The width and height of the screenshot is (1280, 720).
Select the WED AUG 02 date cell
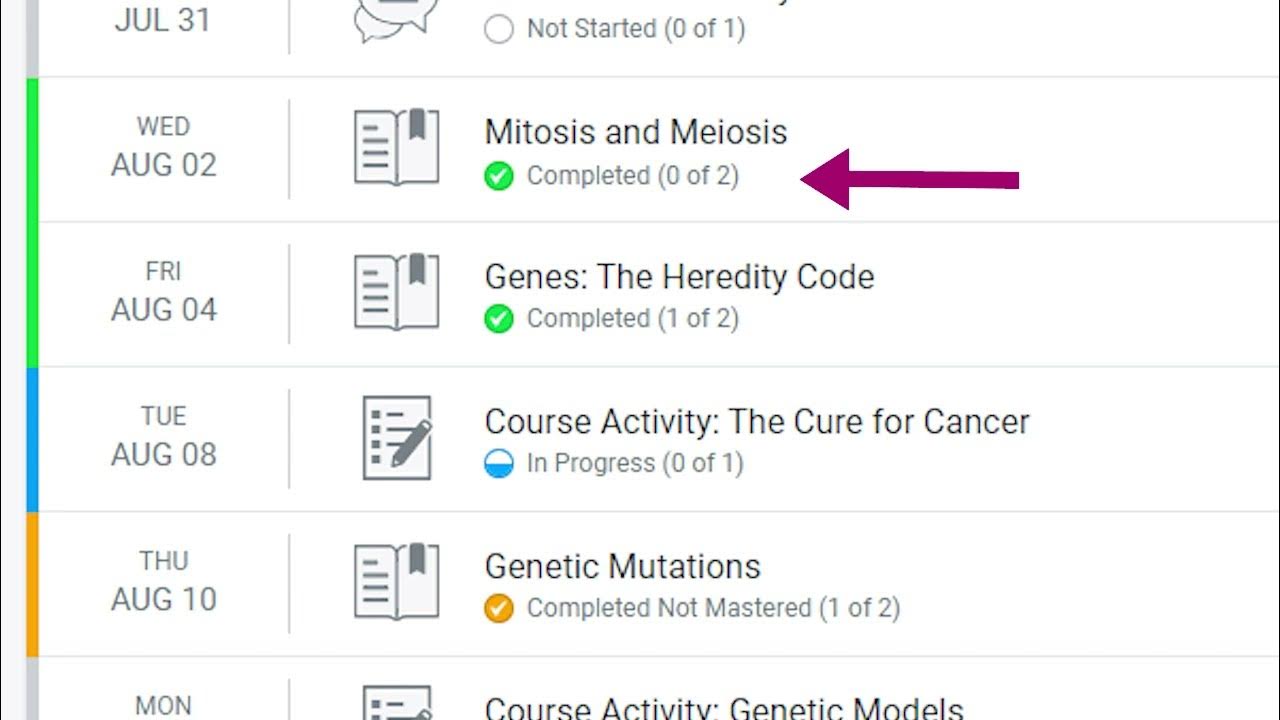(163, 147)
